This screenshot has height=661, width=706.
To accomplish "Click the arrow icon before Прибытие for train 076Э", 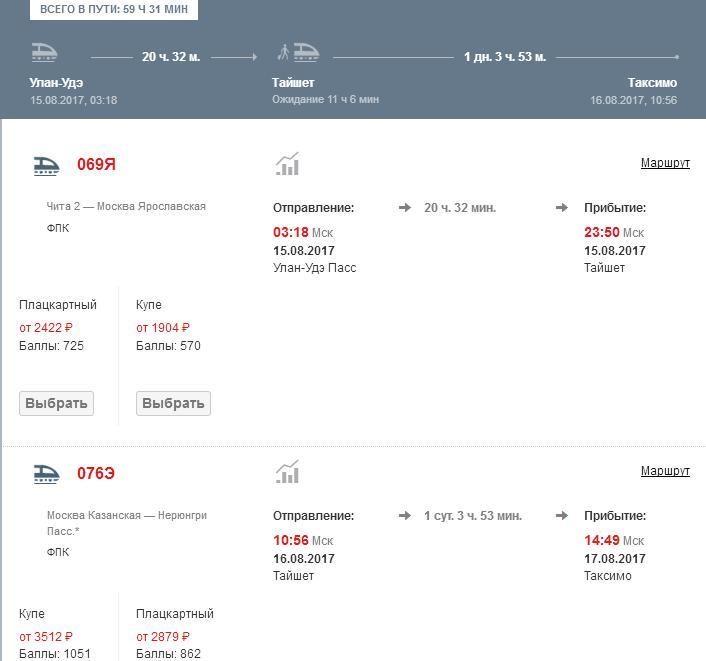I will pos(562,516).
